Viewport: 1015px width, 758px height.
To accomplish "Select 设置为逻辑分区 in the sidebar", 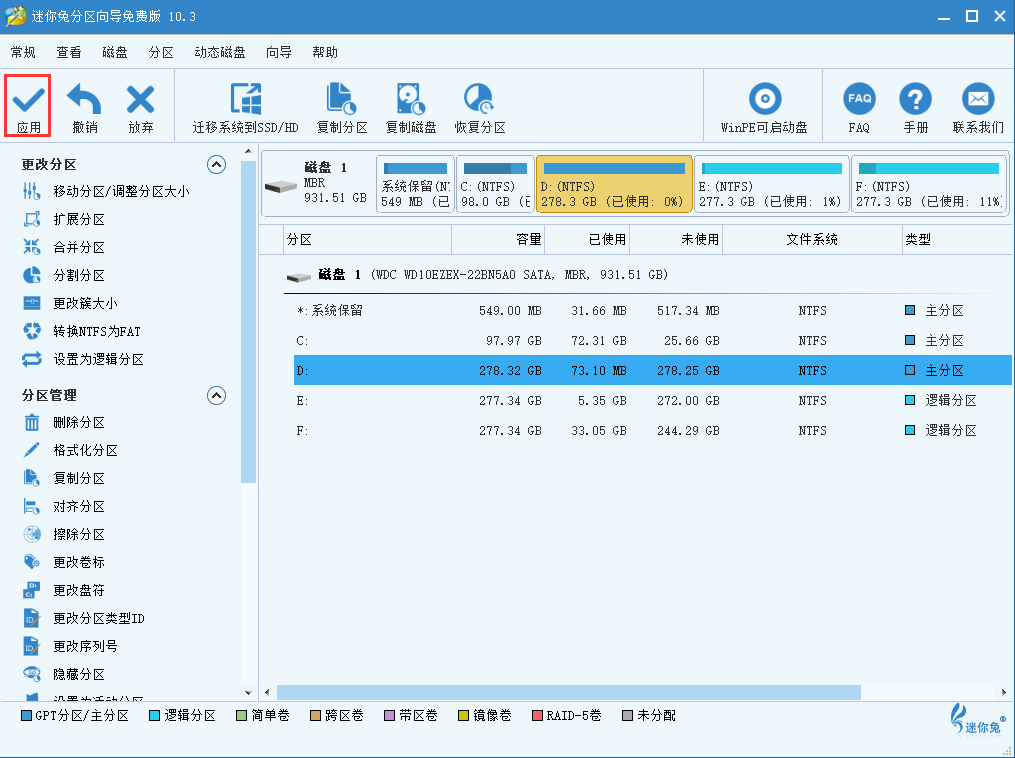I will 98,359.
